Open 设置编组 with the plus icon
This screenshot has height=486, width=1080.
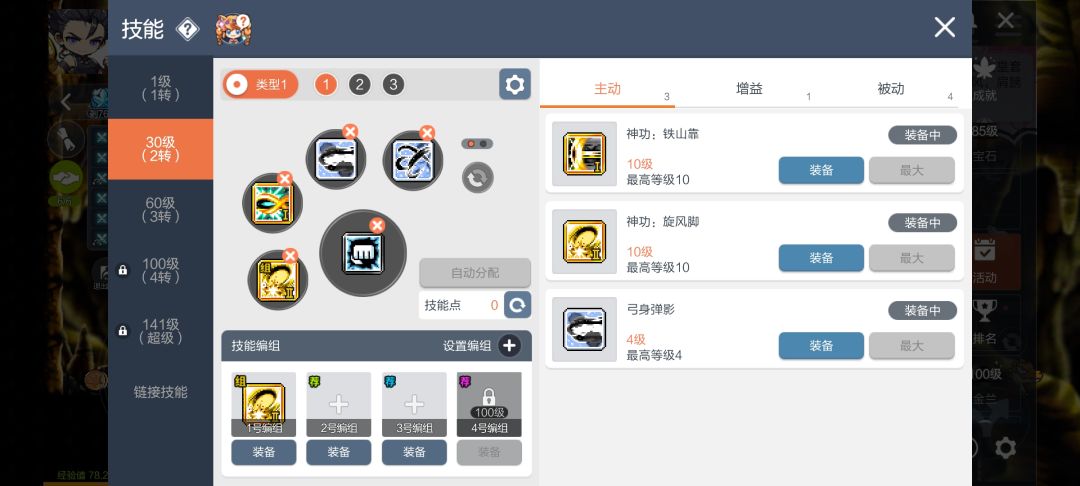coord(509,346)
